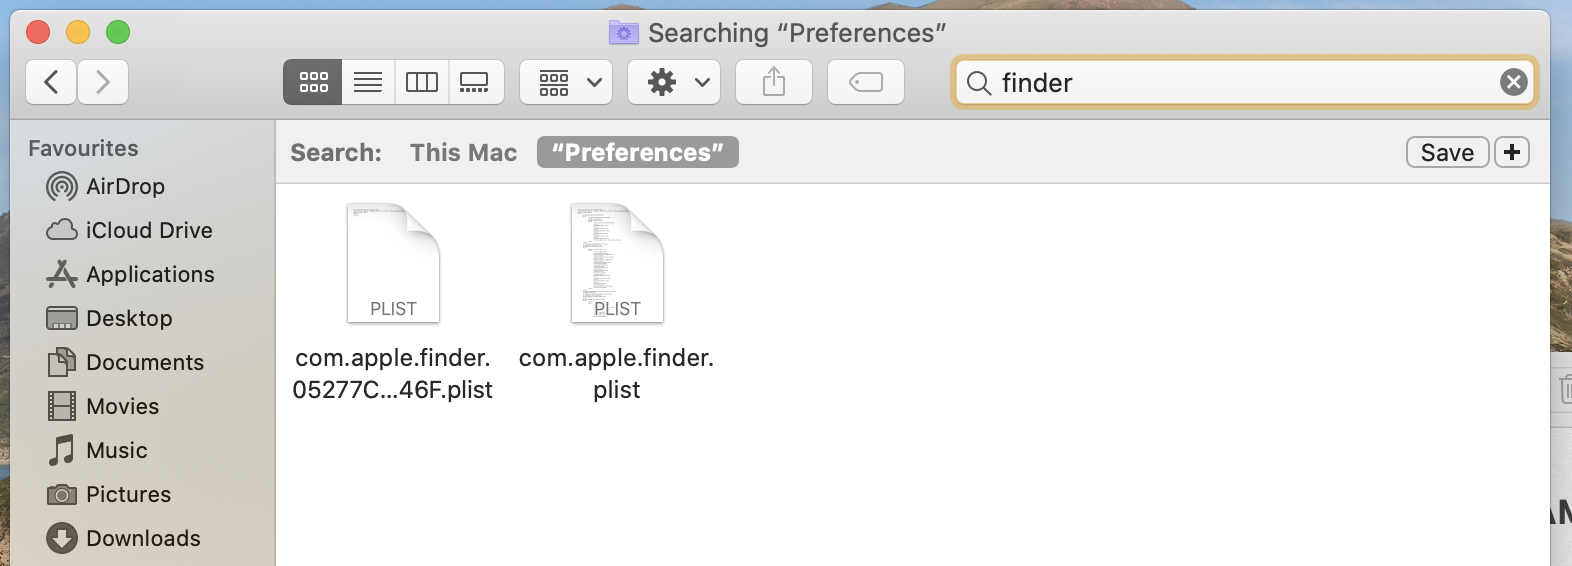The image size is (1572, 566).
Task: Open the Downloads sidebar folder
Action: tap(142, 539)
